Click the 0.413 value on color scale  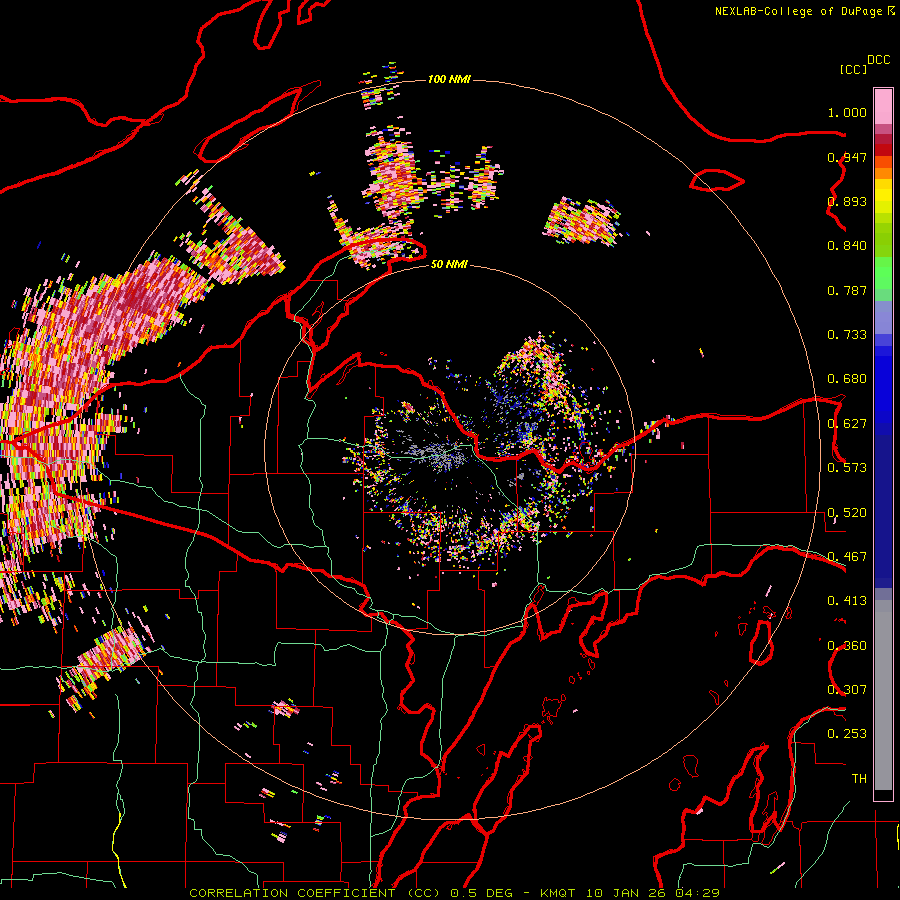pyautogui.click(x=847, y=601)
